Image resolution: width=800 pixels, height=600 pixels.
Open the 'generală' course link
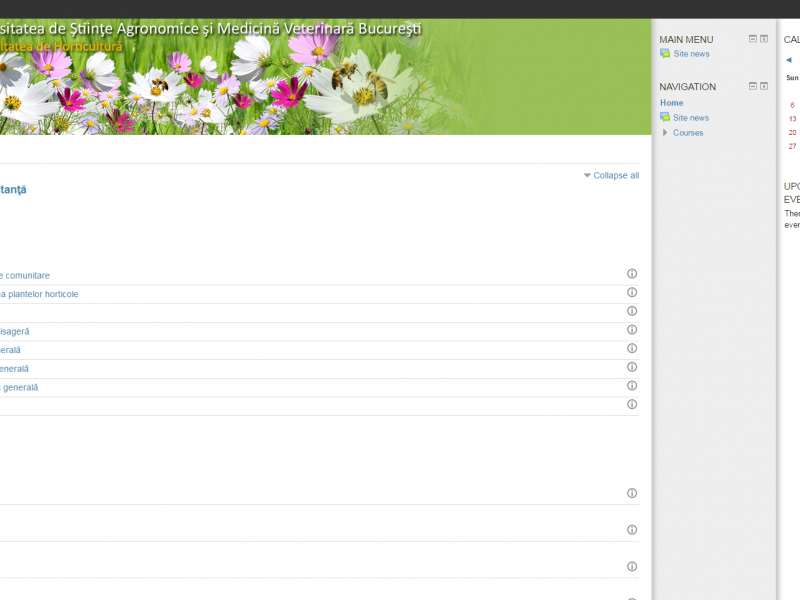point(19,388)
